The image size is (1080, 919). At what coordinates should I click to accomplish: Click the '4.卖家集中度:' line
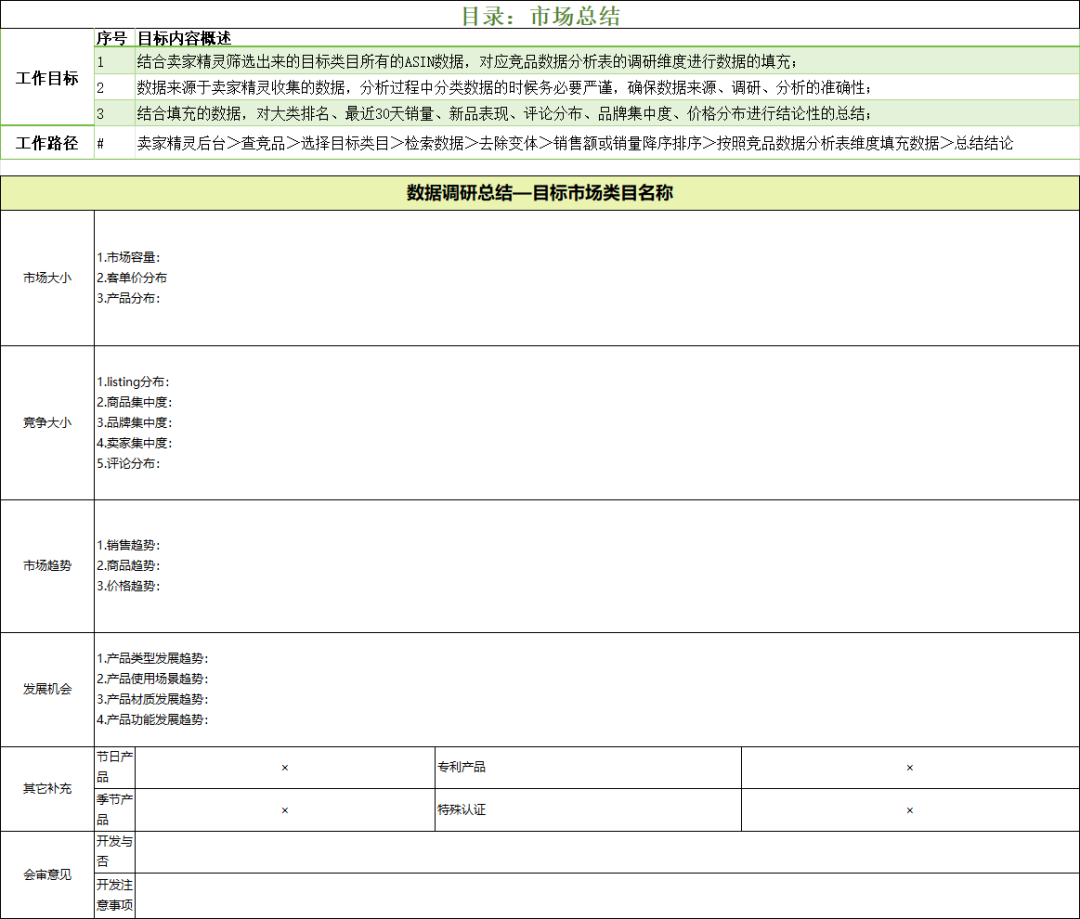coord(134,443)
